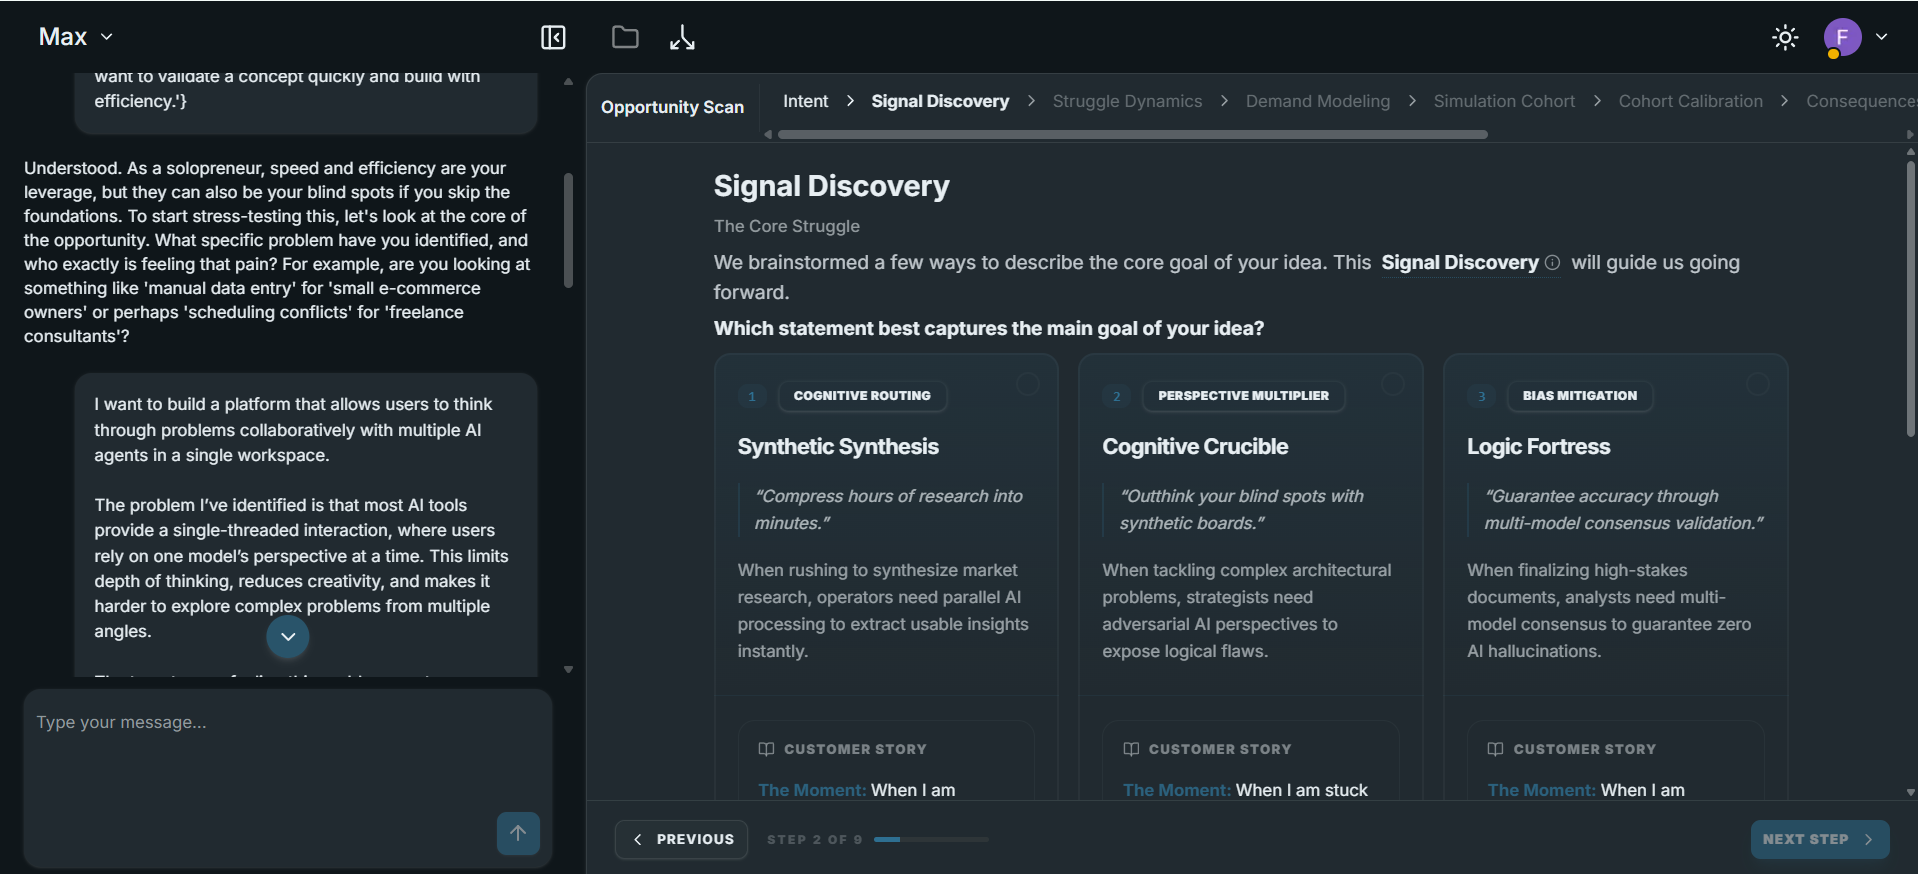
Task: Click the Consequence step in breadcrumb
Action: (1861, 101)
